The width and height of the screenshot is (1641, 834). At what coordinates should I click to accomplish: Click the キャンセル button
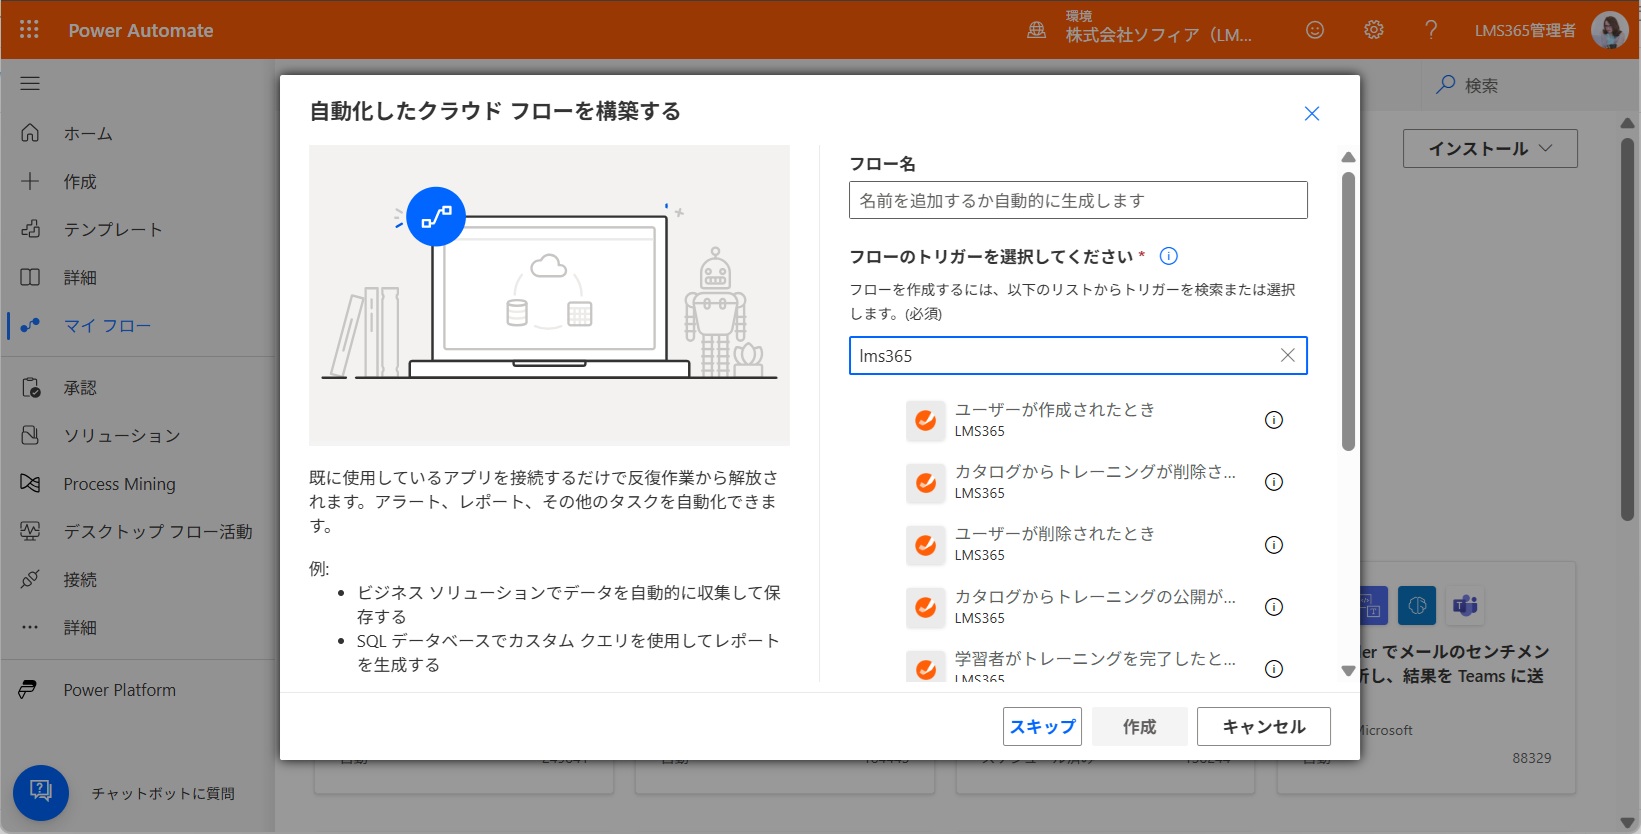pyautogui.click(x=1263, y=726)
